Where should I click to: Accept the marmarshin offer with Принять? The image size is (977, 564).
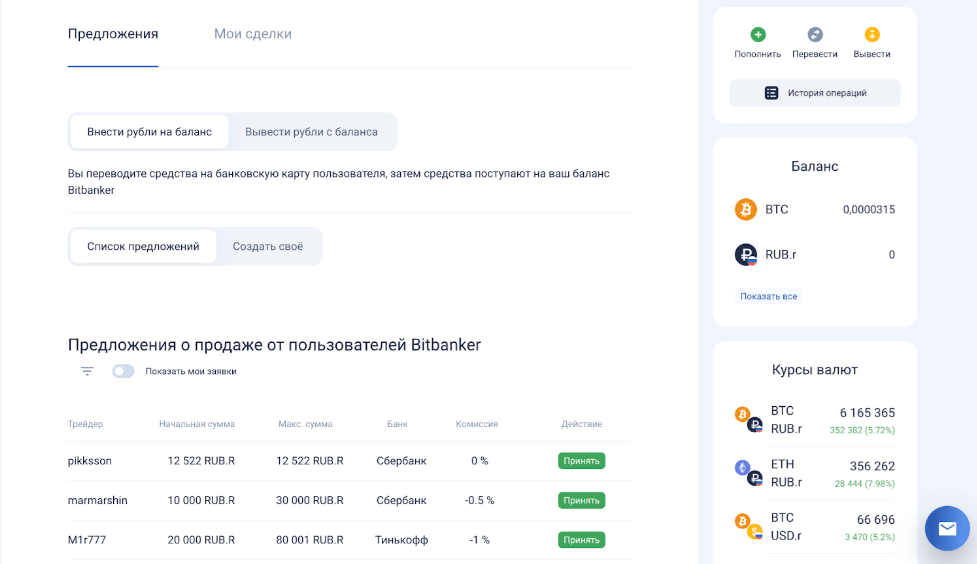pos(581,500)
